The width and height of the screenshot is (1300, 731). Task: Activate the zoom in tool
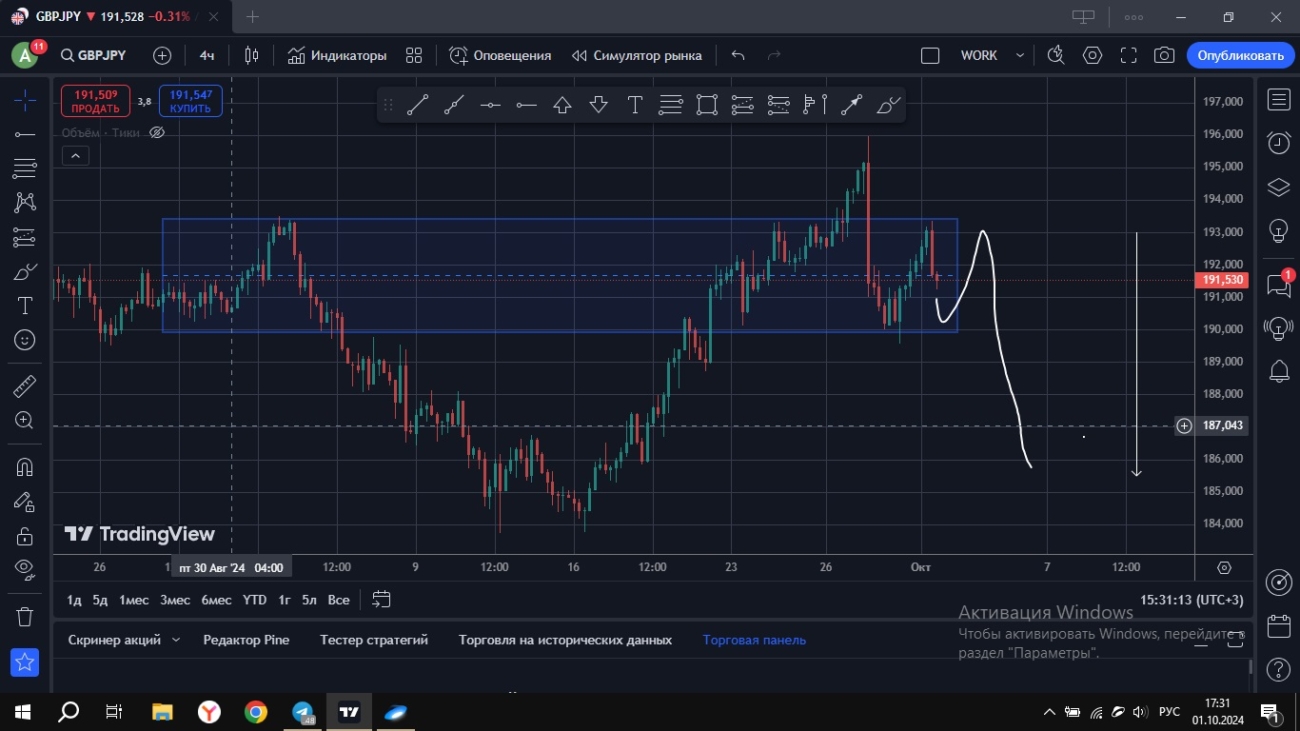click(x=25, y=420)
